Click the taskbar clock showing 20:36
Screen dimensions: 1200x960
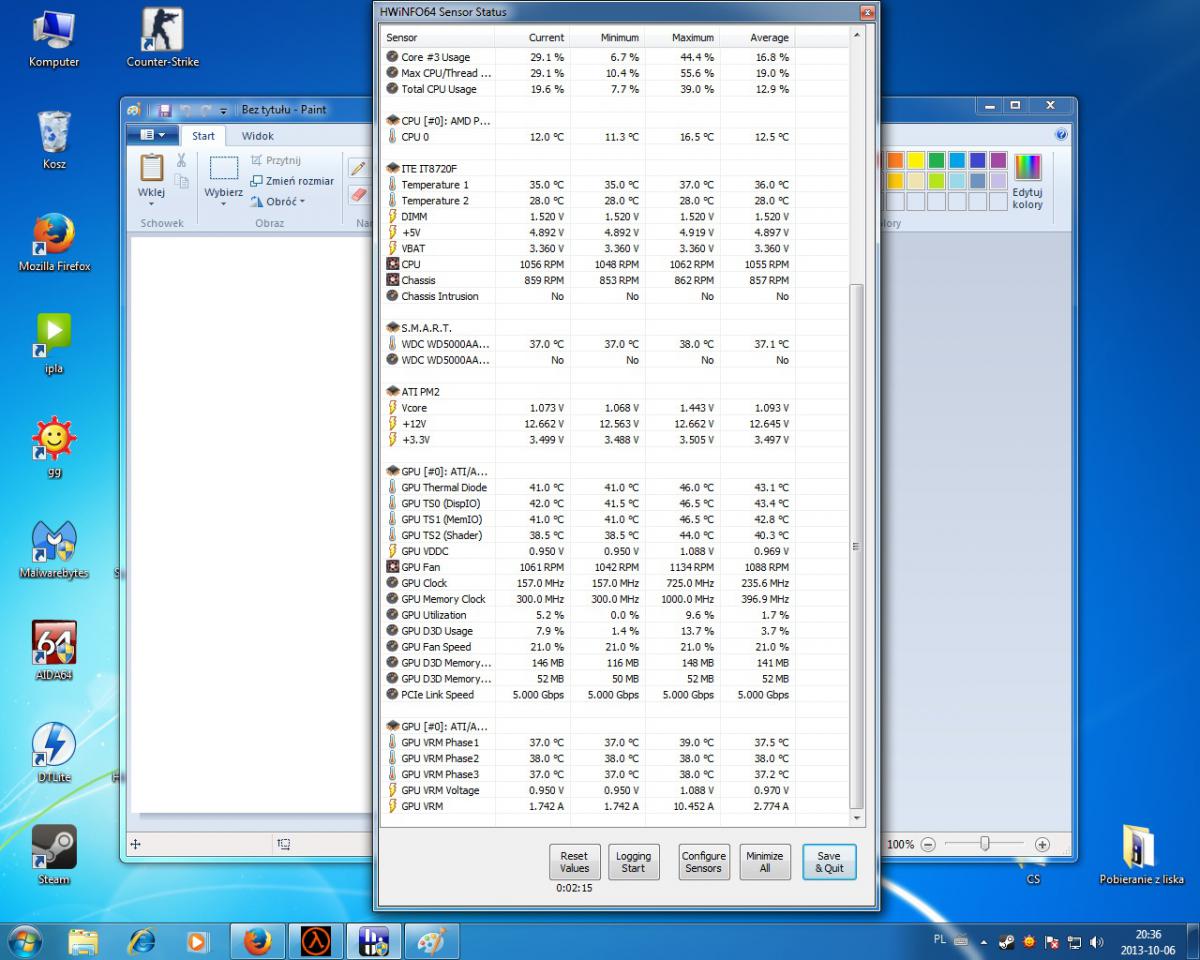click(1148, 942)
